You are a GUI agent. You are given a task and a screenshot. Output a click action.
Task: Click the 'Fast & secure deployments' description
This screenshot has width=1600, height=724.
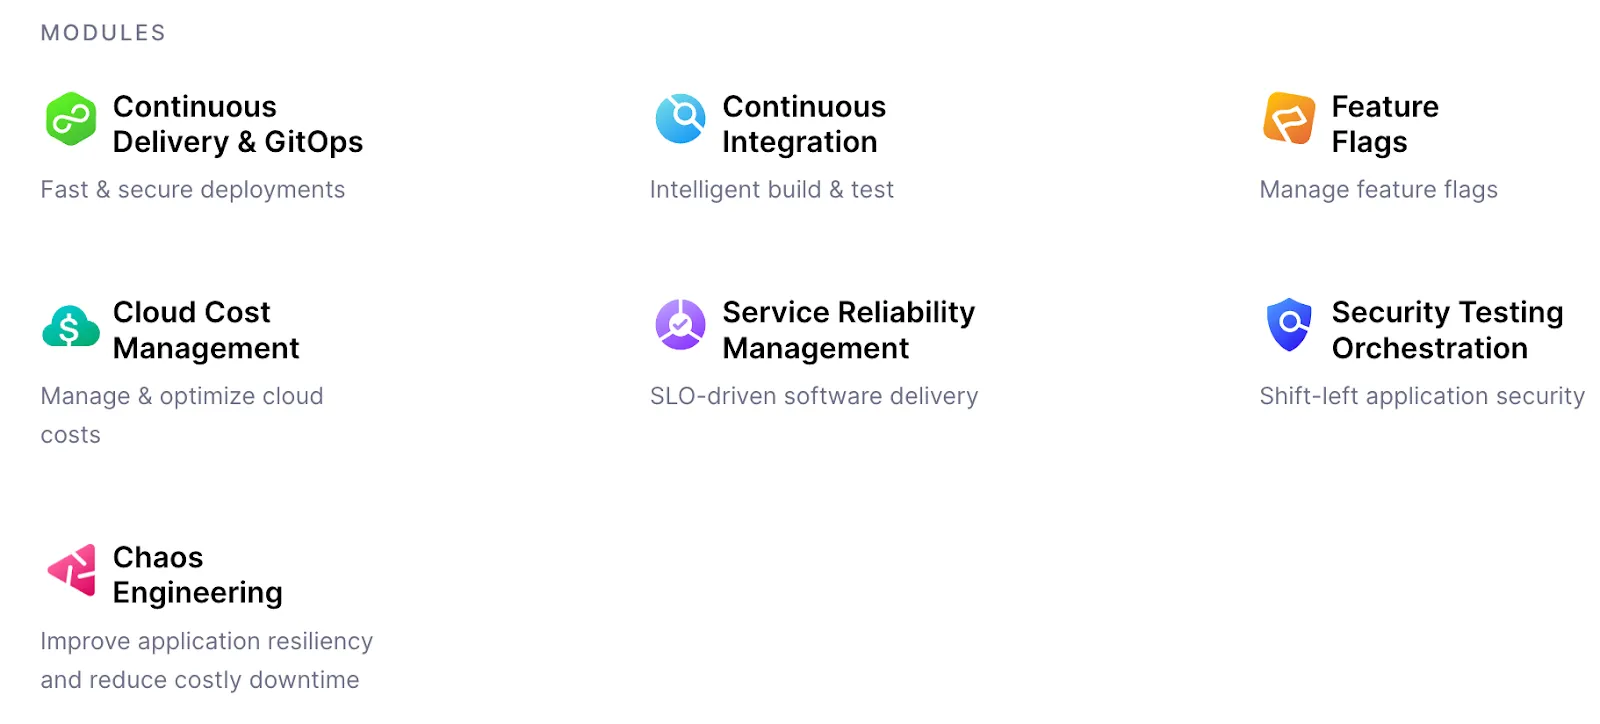point(192,189)
